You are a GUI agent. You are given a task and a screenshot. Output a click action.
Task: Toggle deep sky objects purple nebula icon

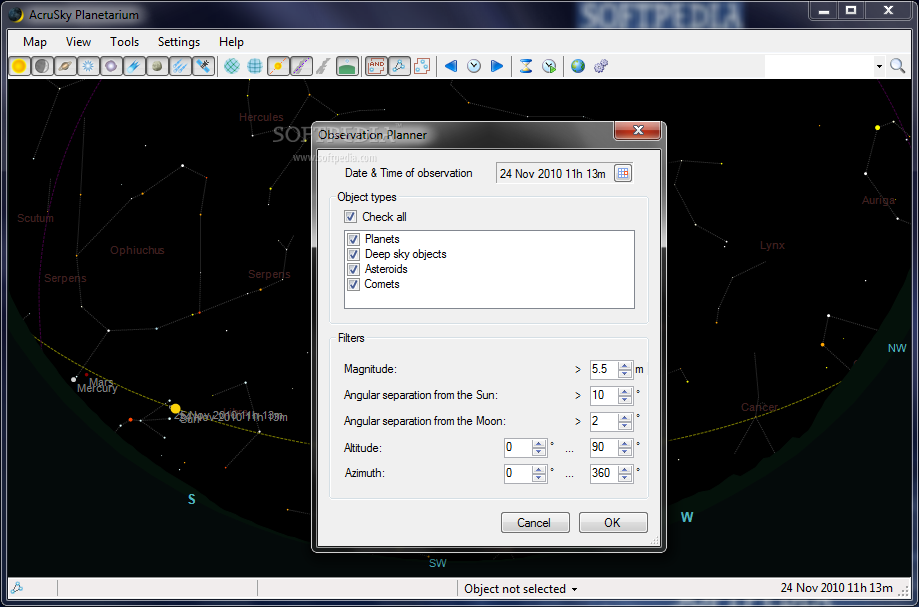coord(111,66)
